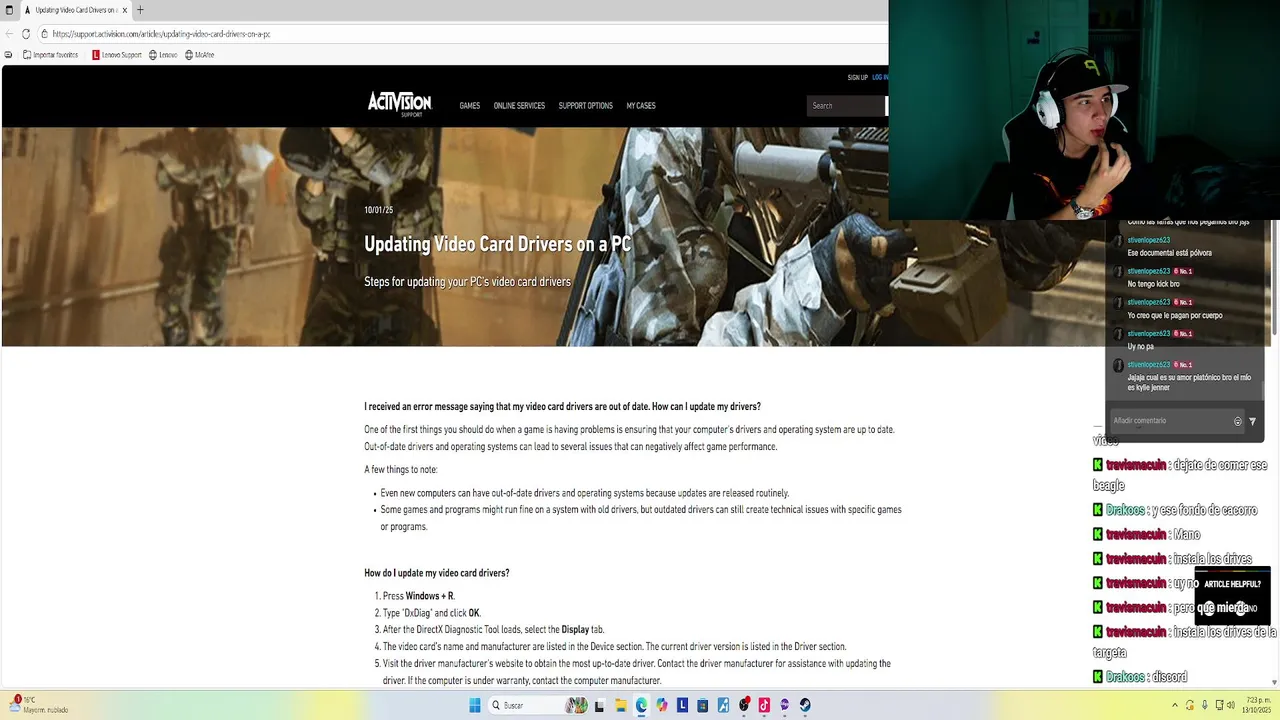Image resolution: width=1280 pixels, height=720 pixels.
Task: Click the 'No tengo kick bro' chat message
Action: [x=1153, y=284]
